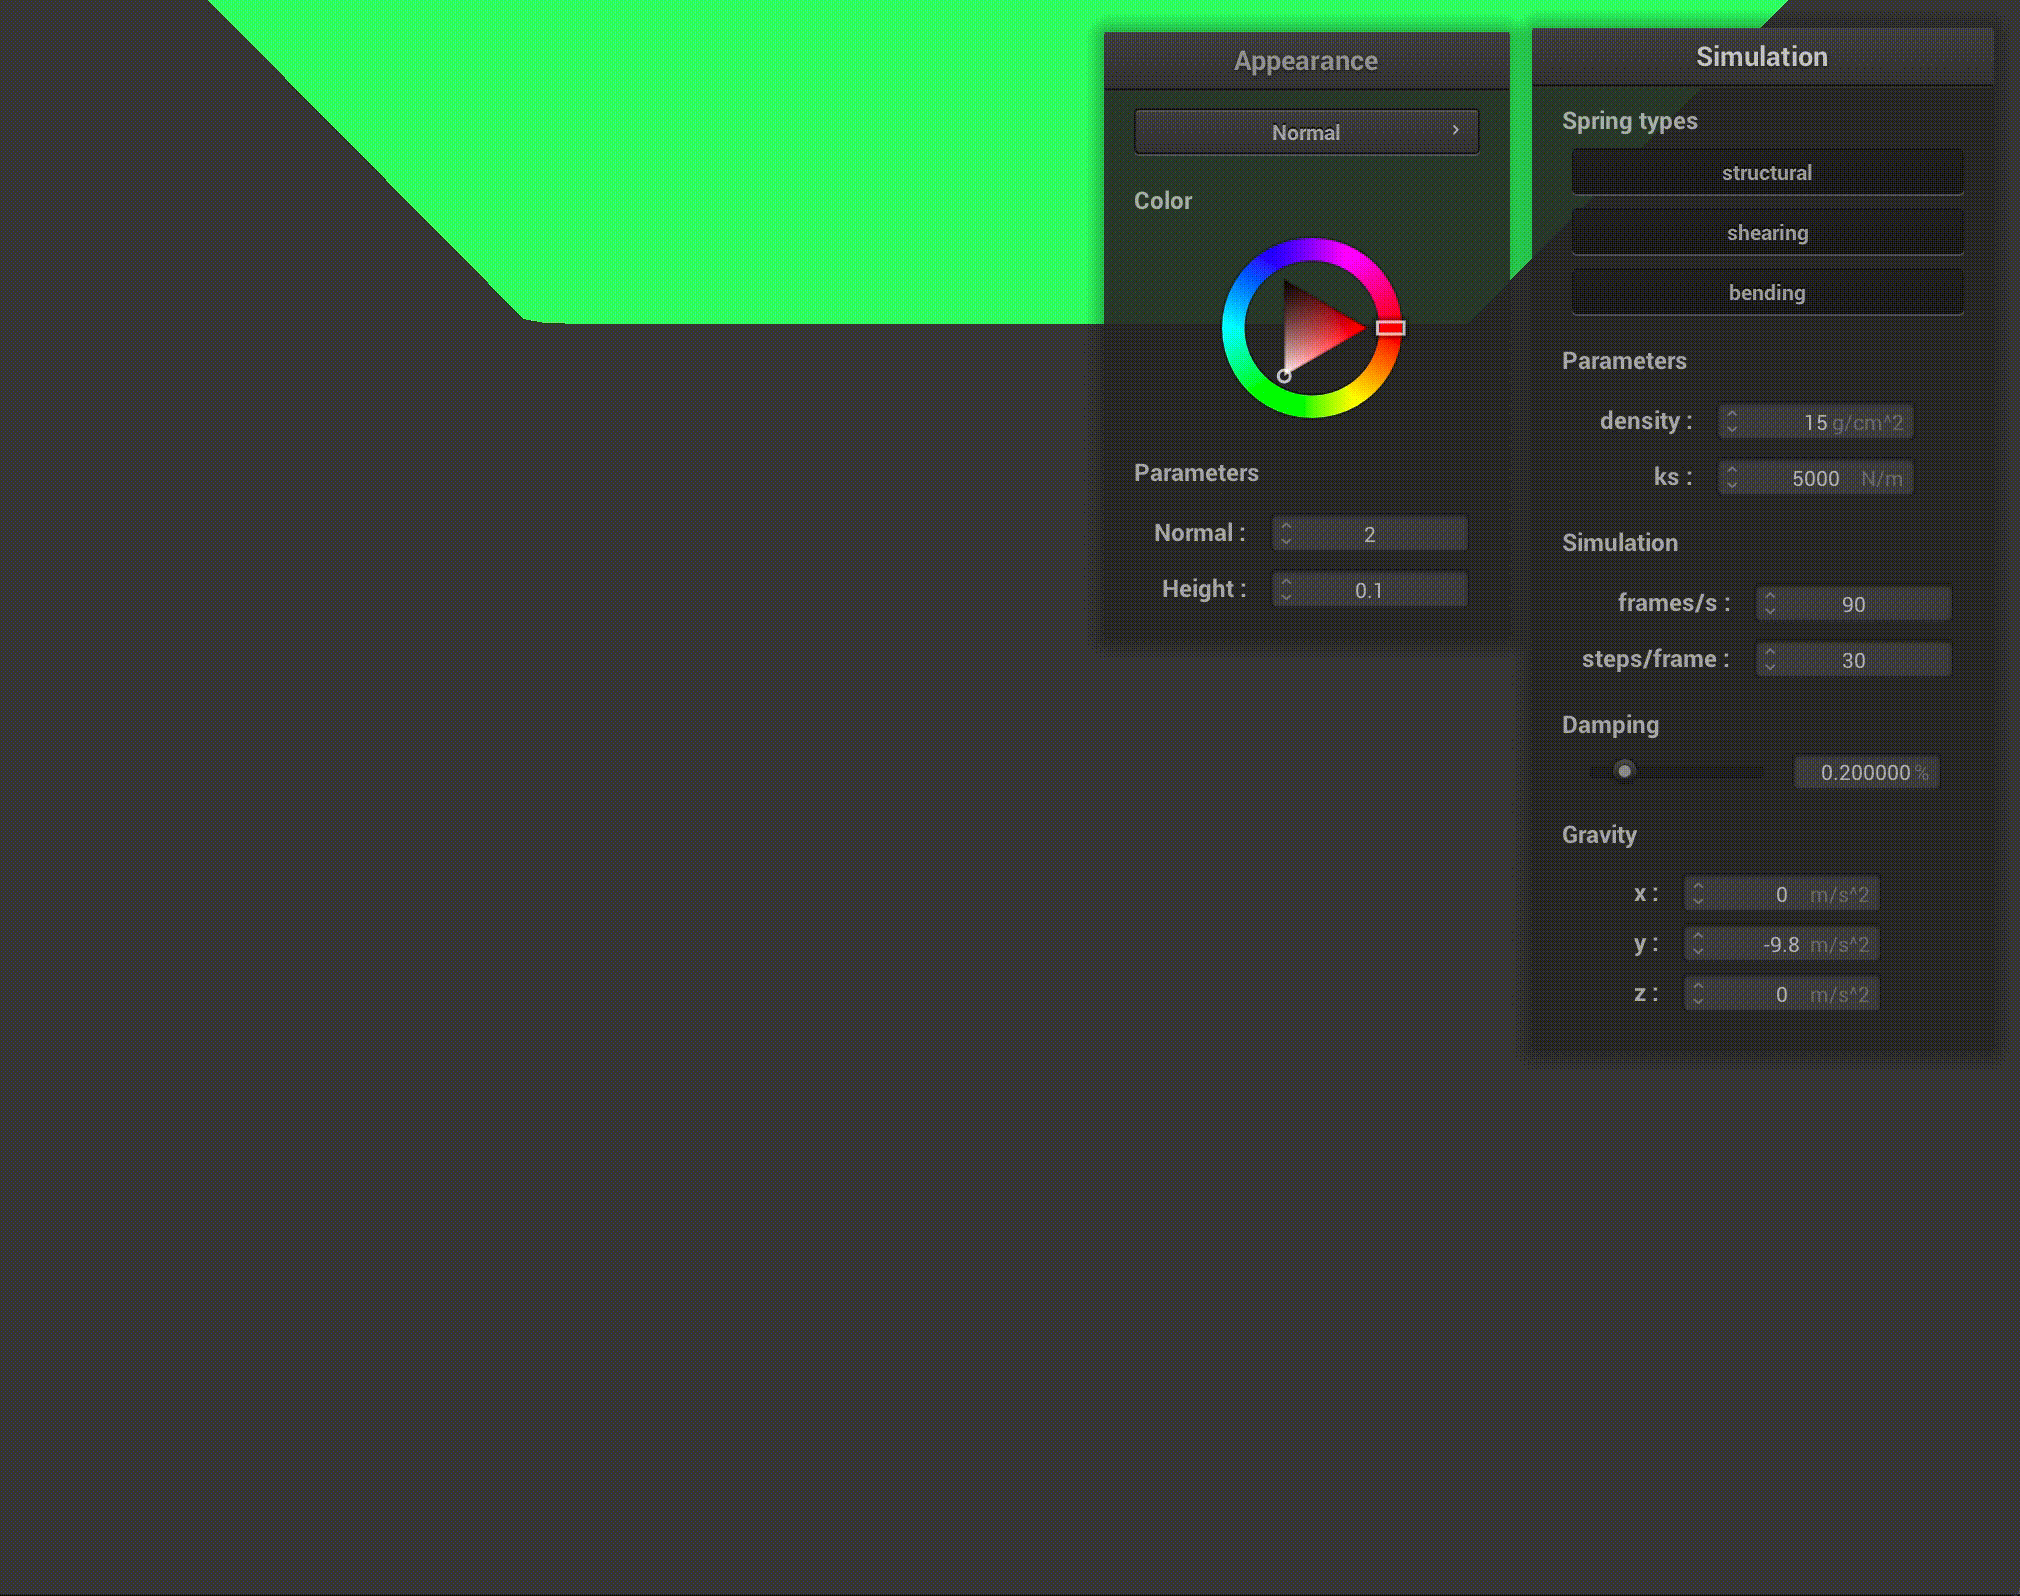The height and width of the screenshot is (1596, 2020).
Task: Click the frames/s stepper arrows
Action: [x=1770, y=604]
